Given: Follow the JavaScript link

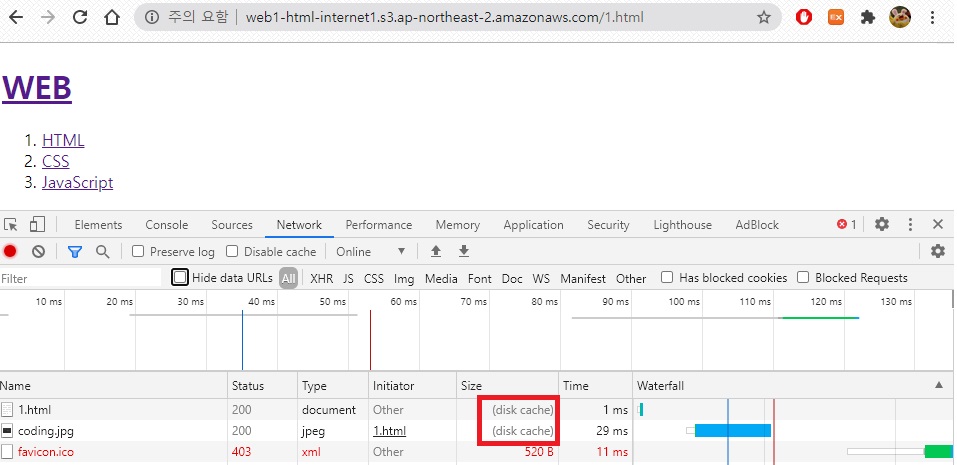Looking at the screenshot, I should pyautogui.click(x=78, y=182).
